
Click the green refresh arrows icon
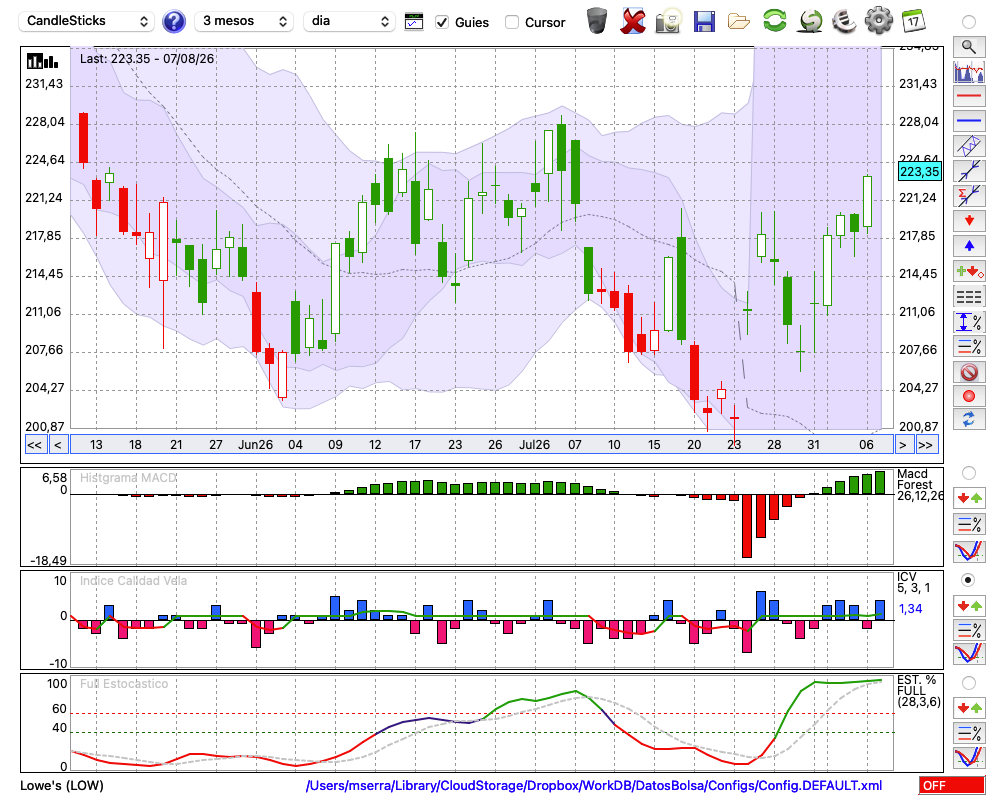tap(774, 21)
